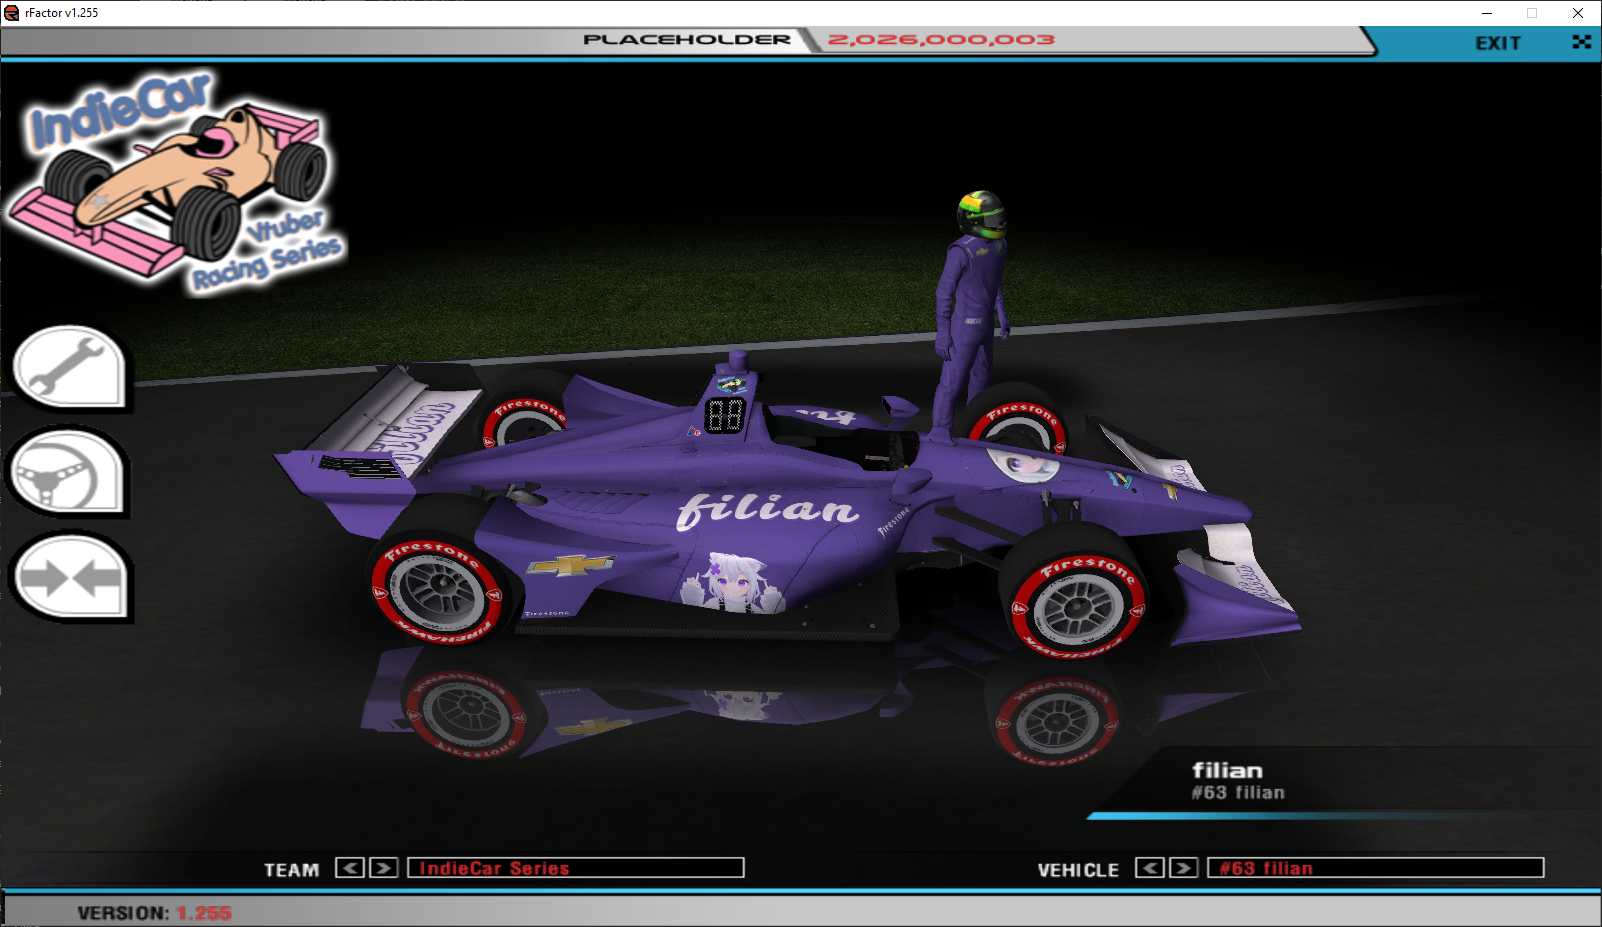Toggle fullscreen icon next to EXIT

(x=1581, y=42)
